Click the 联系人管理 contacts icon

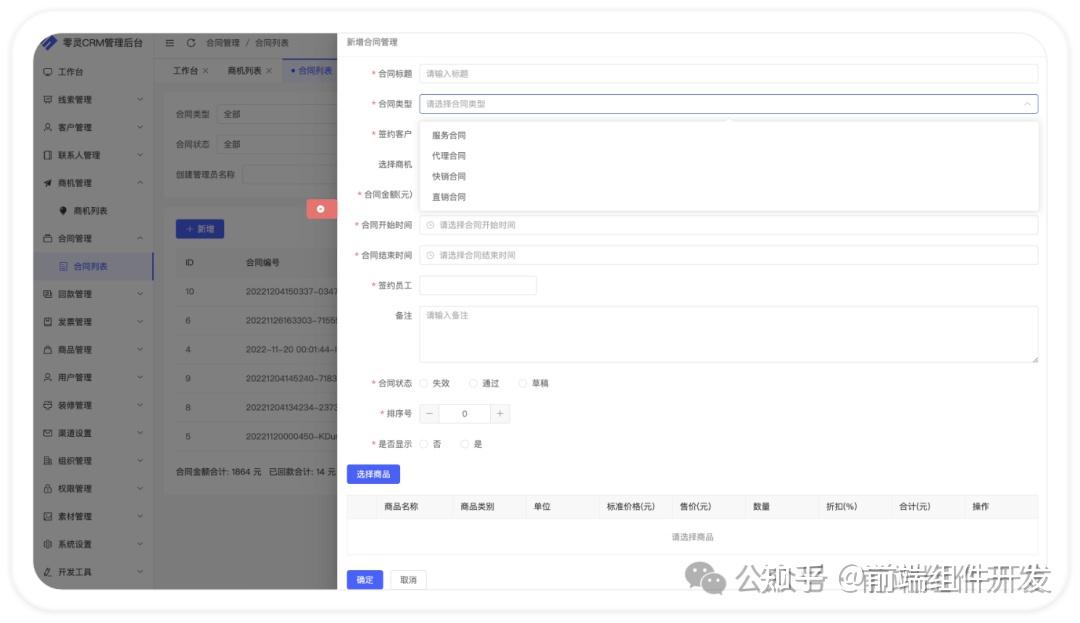tap(48, 155)
